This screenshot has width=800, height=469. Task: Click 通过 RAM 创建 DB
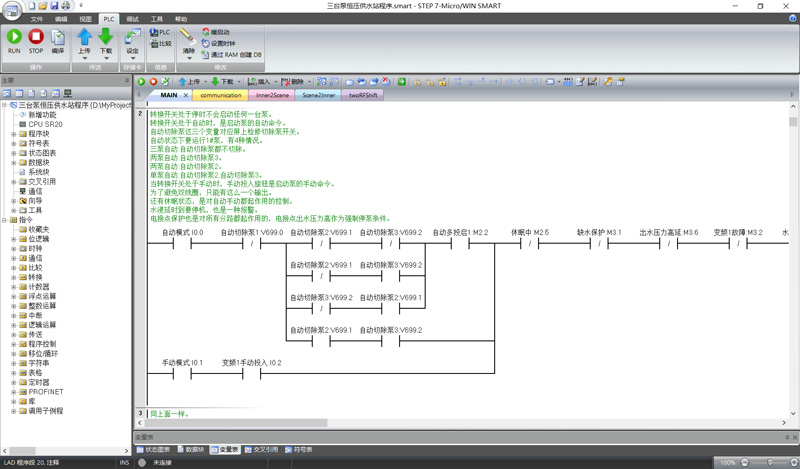(x=231, y=55)
